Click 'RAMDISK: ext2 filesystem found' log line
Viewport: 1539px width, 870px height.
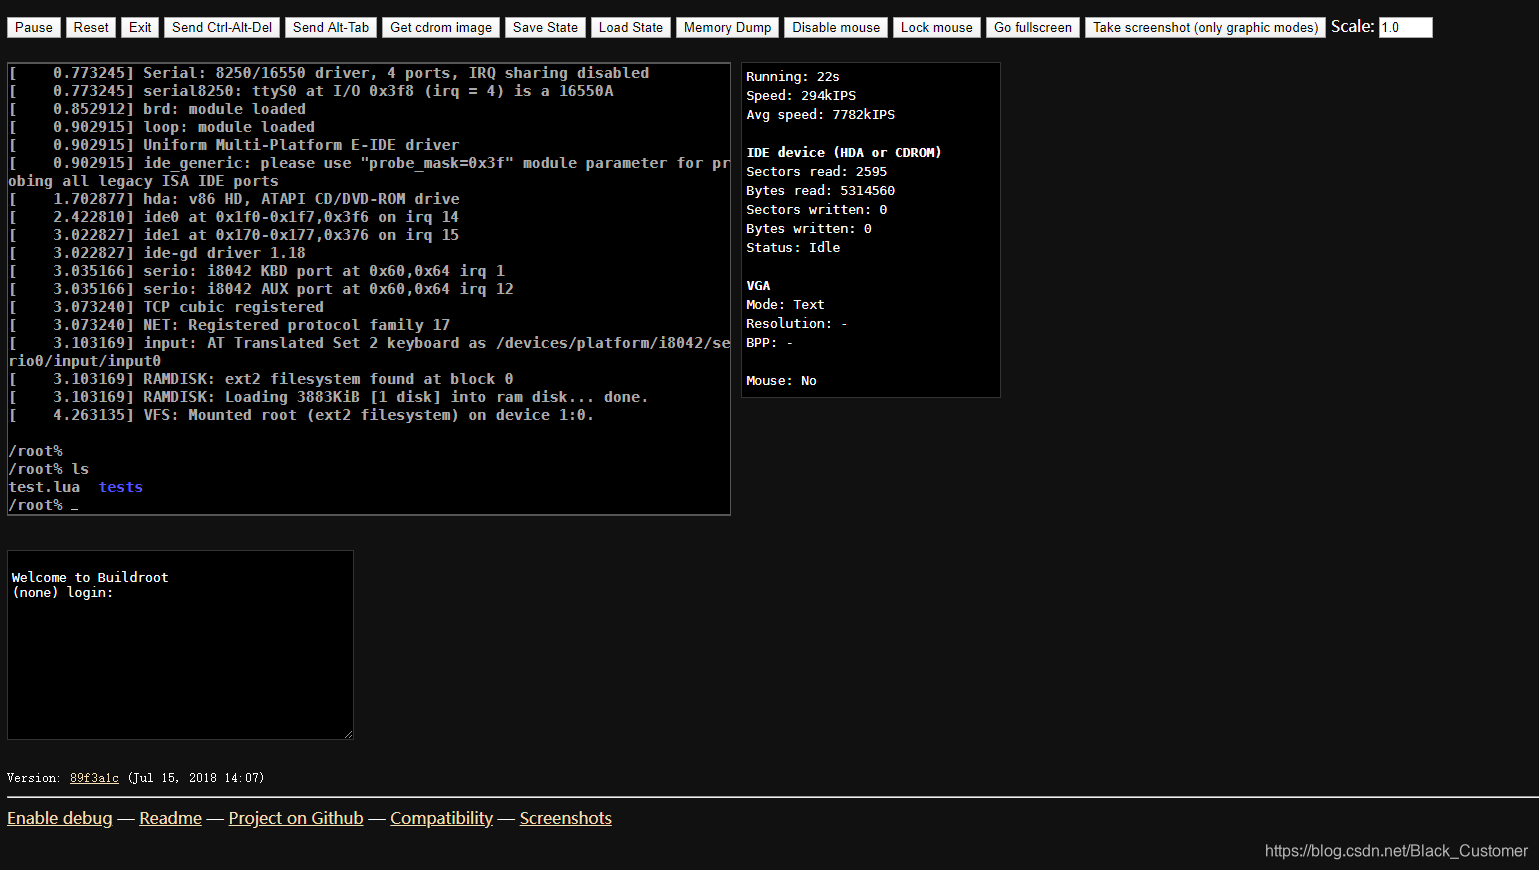click(261, 379)
